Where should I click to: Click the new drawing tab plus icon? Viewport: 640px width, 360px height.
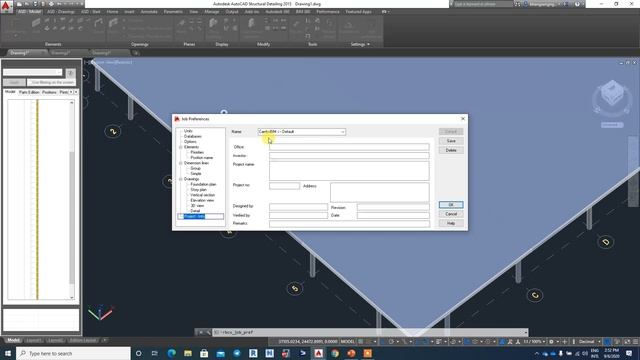click(x=136, y=53)
